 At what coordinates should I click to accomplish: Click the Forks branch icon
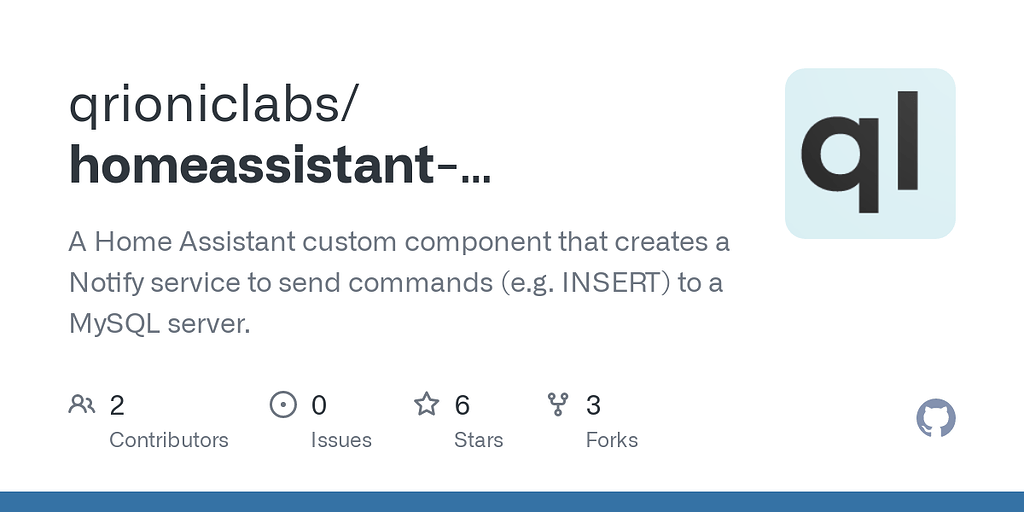[x=558, y=404]
